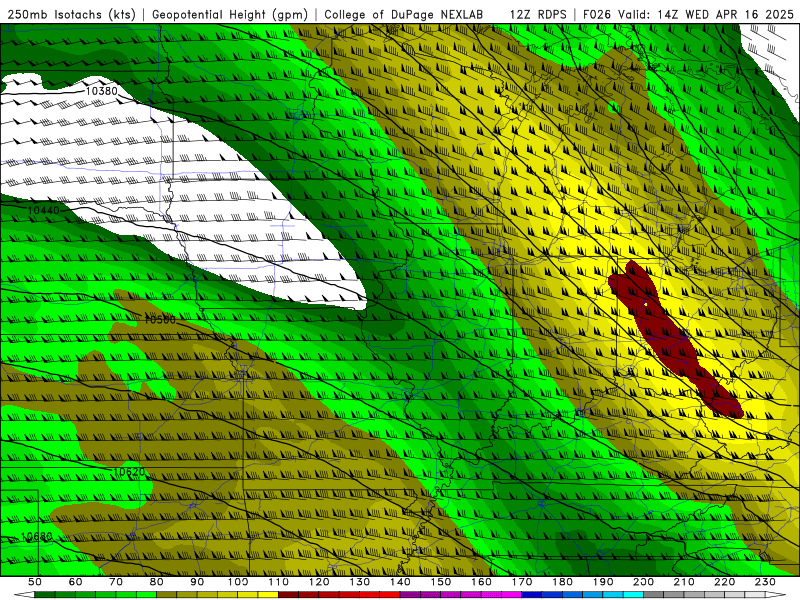Click the 80 knot colorbar label

[157, 582]
